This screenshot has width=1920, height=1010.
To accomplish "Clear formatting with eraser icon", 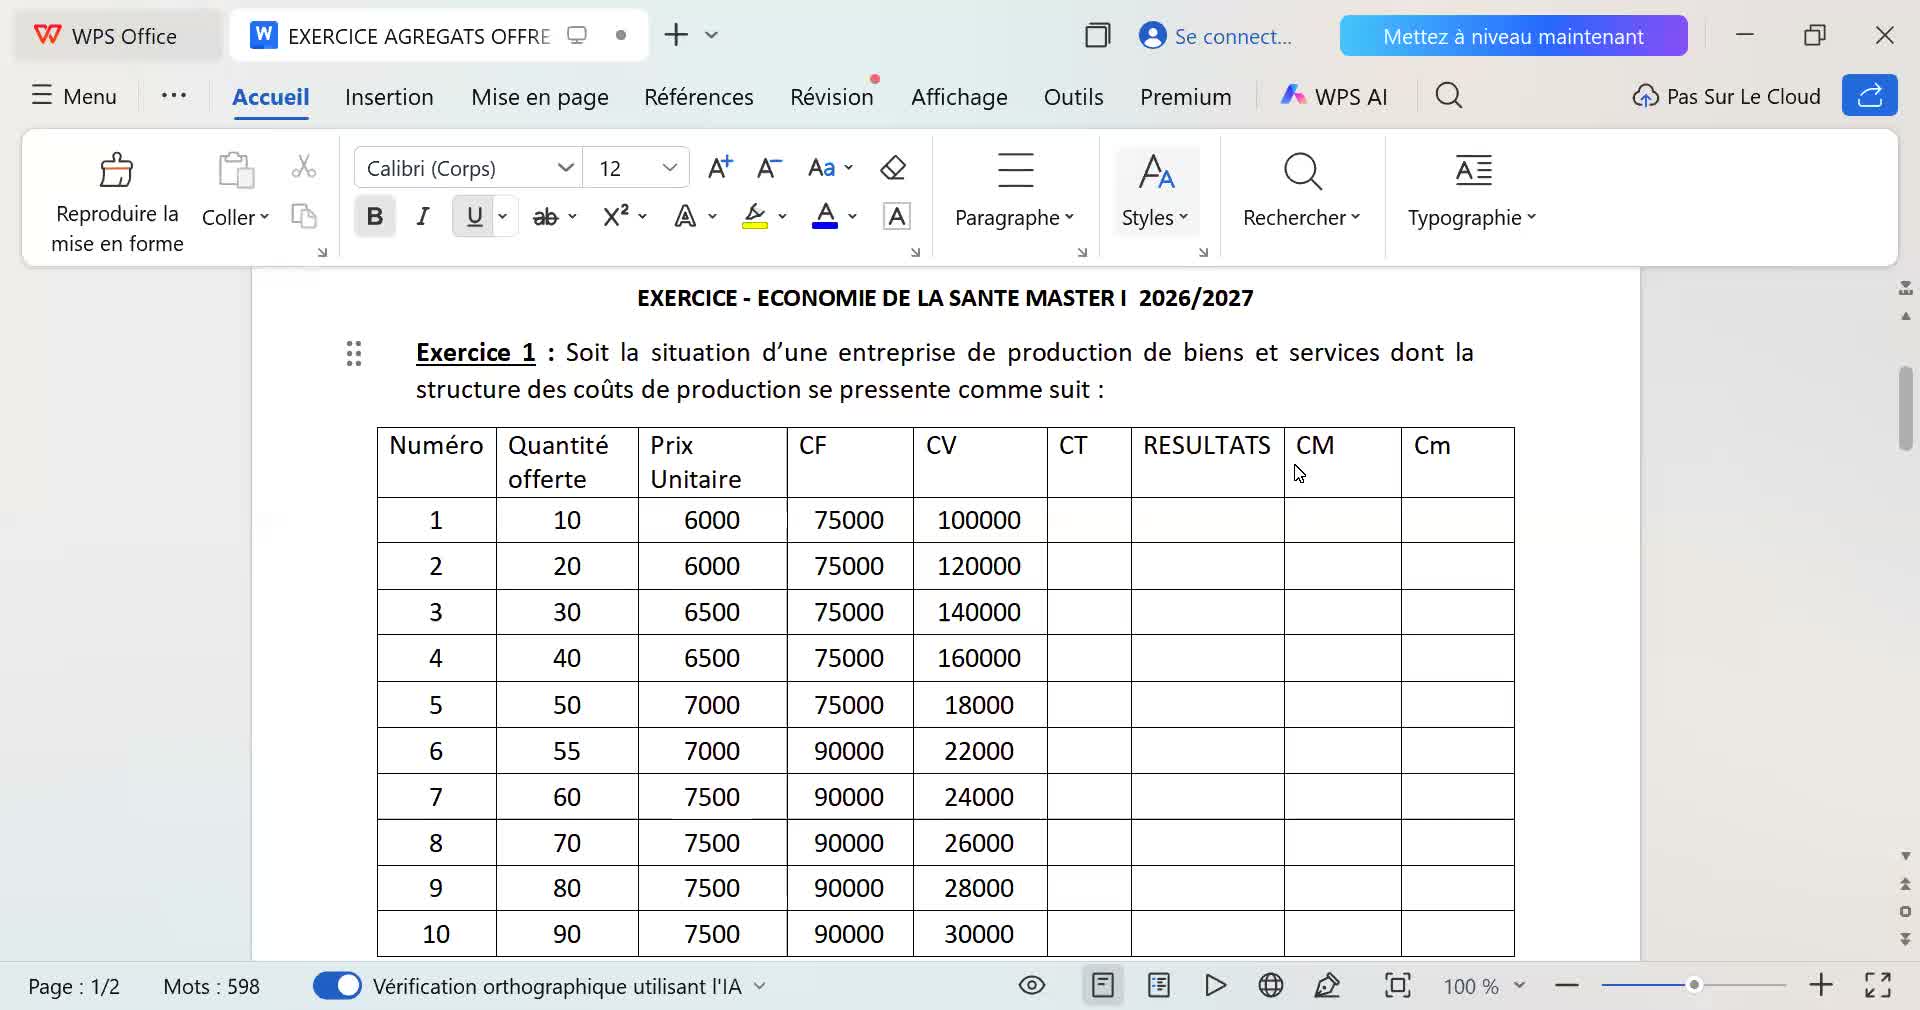I will 893,168.
